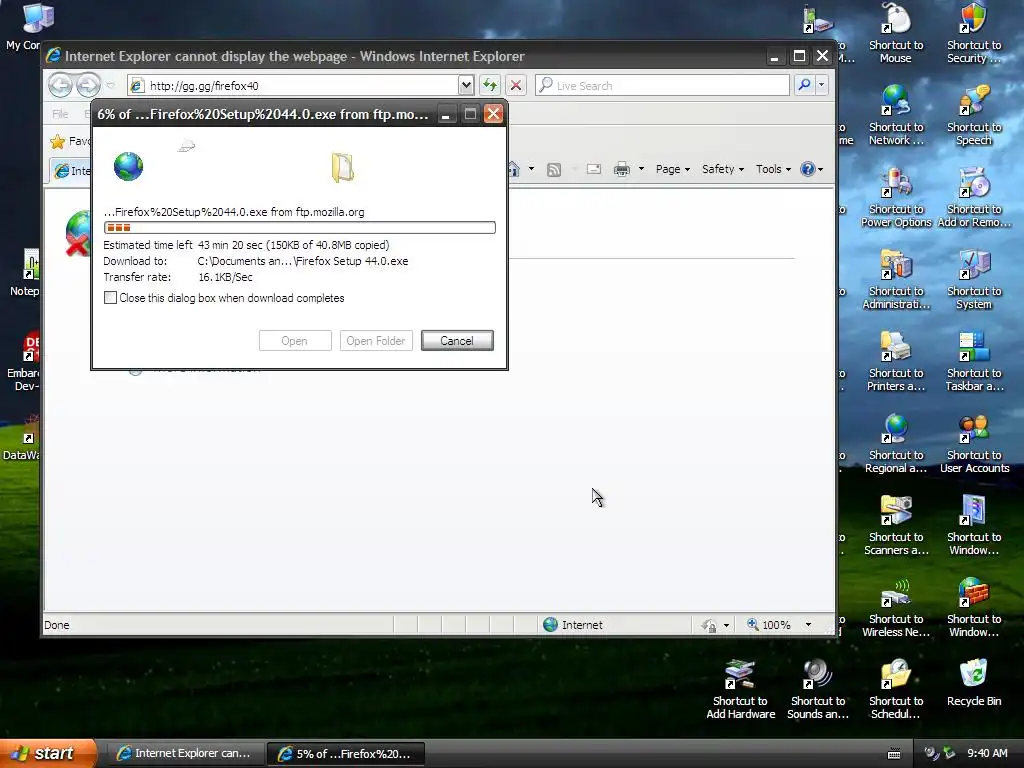Image resolution: width=1024 pixels, height=768 pixels.
Task: Select Shortcut to Scanners desktop icon
Action: coord(896,525)
